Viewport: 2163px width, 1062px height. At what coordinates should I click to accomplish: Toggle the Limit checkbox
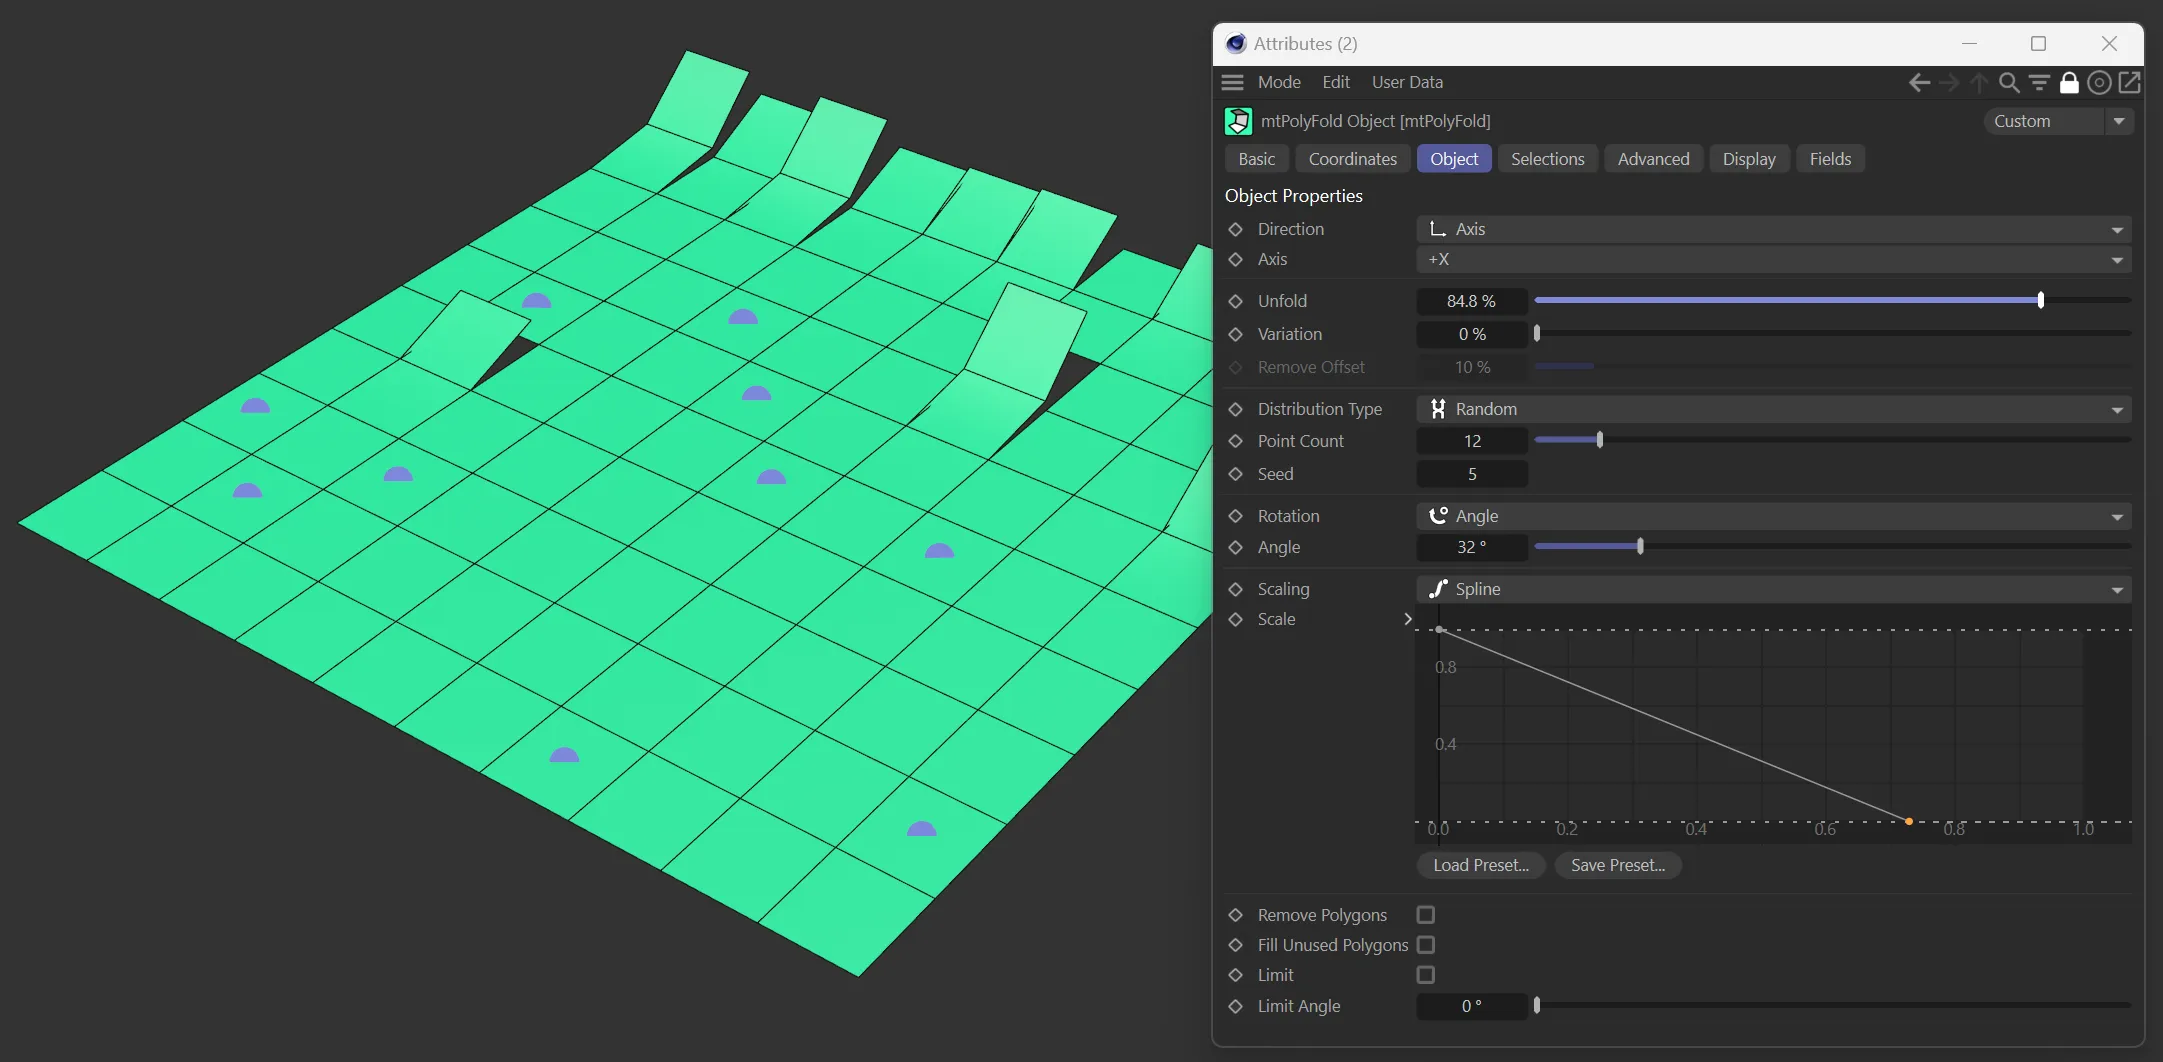coord(1426,975)
